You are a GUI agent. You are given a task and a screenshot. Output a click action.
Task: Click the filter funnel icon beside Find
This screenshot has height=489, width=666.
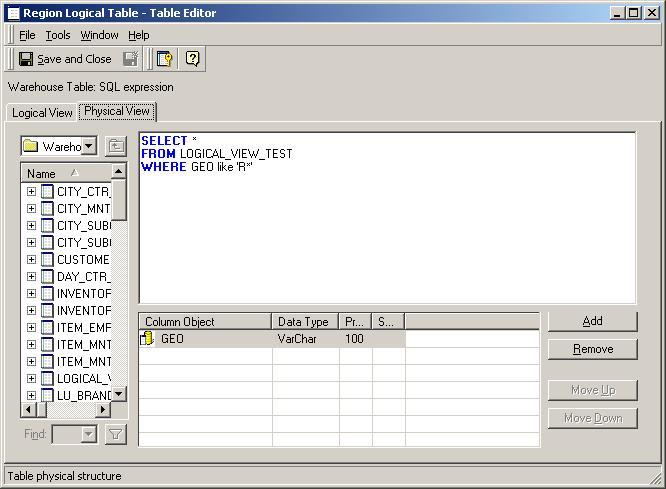pos(116,434)
